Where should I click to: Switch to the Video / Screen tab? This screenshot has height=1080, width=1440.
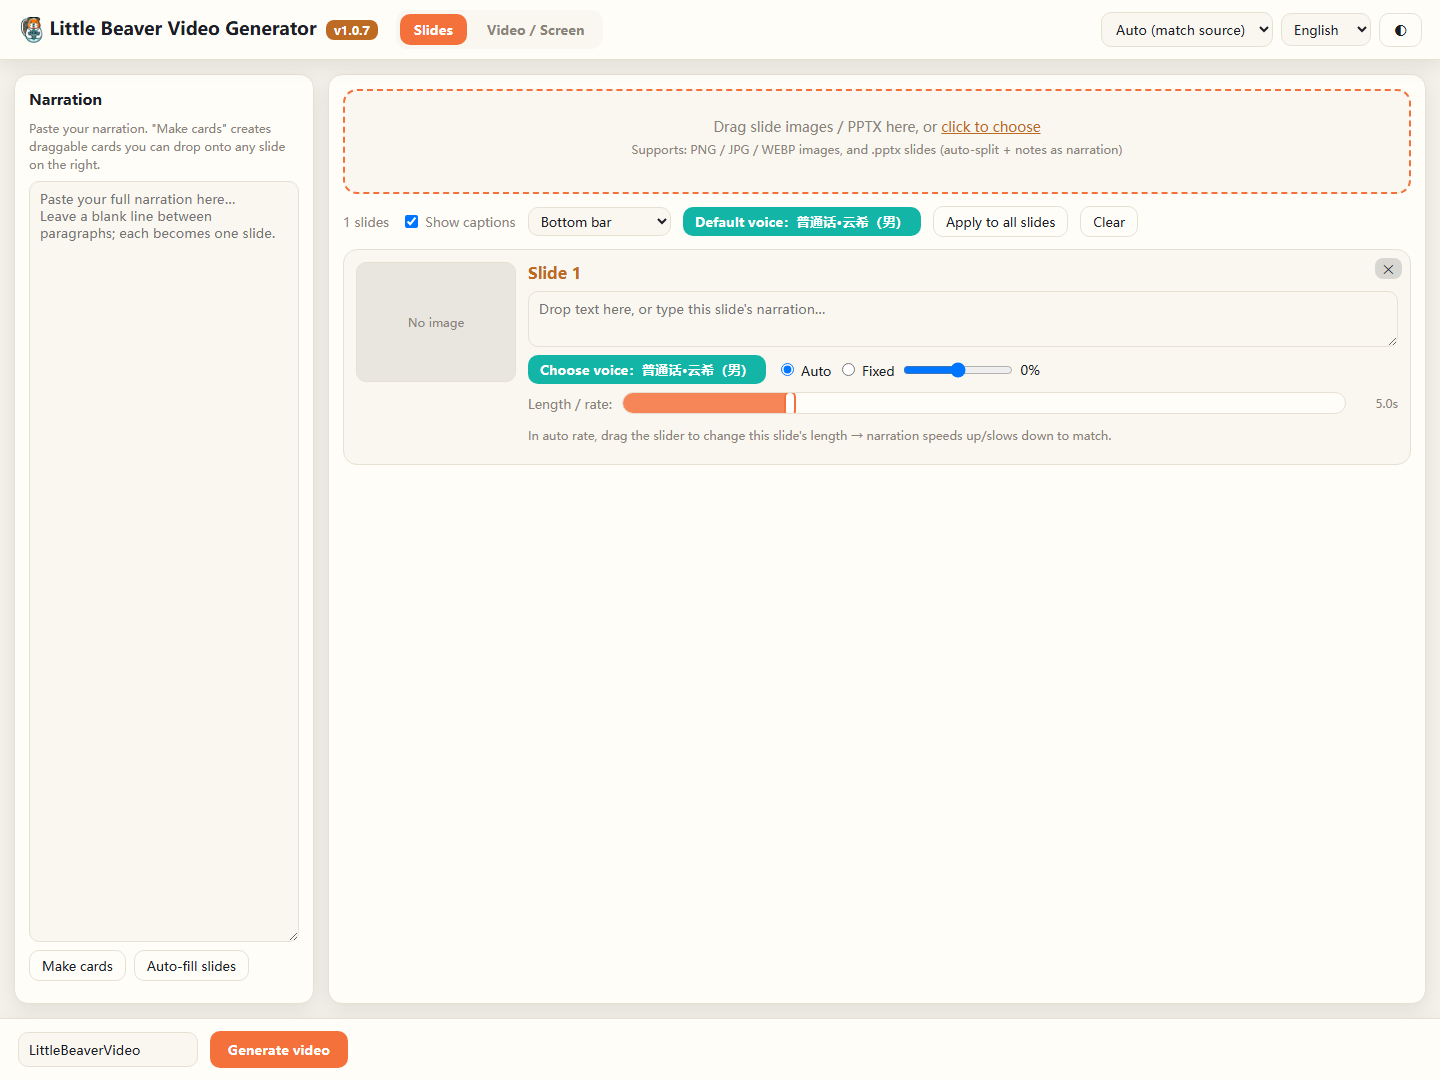pos(535,30)
